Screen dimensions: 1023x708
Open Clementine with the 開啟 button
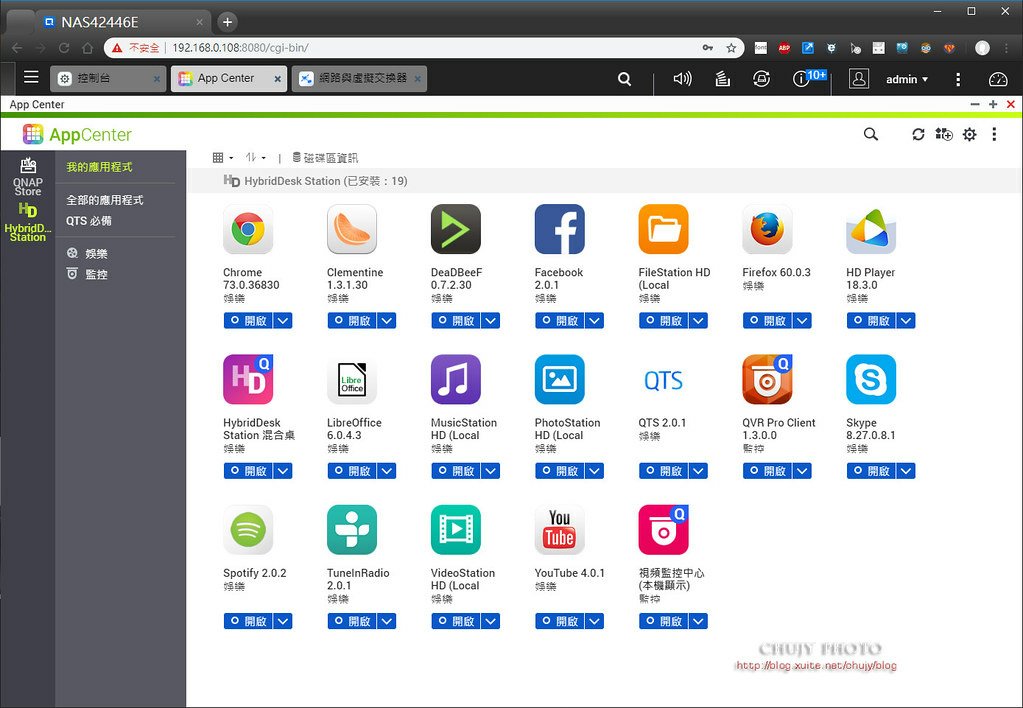[x=352, y=320]
